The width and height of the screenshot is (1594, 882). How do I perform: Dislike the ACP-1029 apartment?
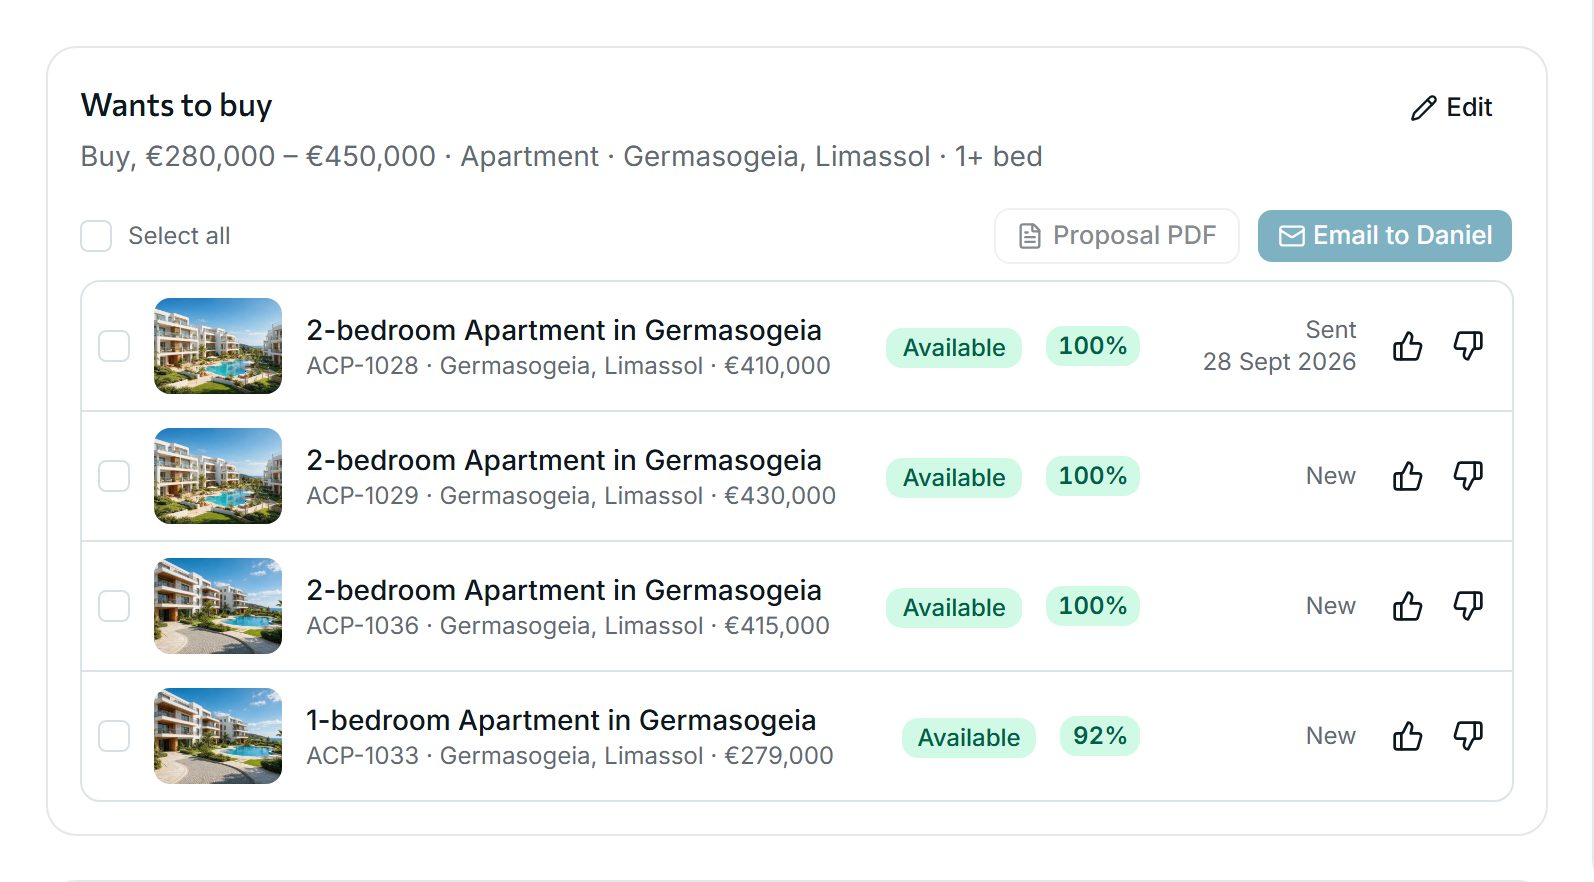tap(1468, 476)
